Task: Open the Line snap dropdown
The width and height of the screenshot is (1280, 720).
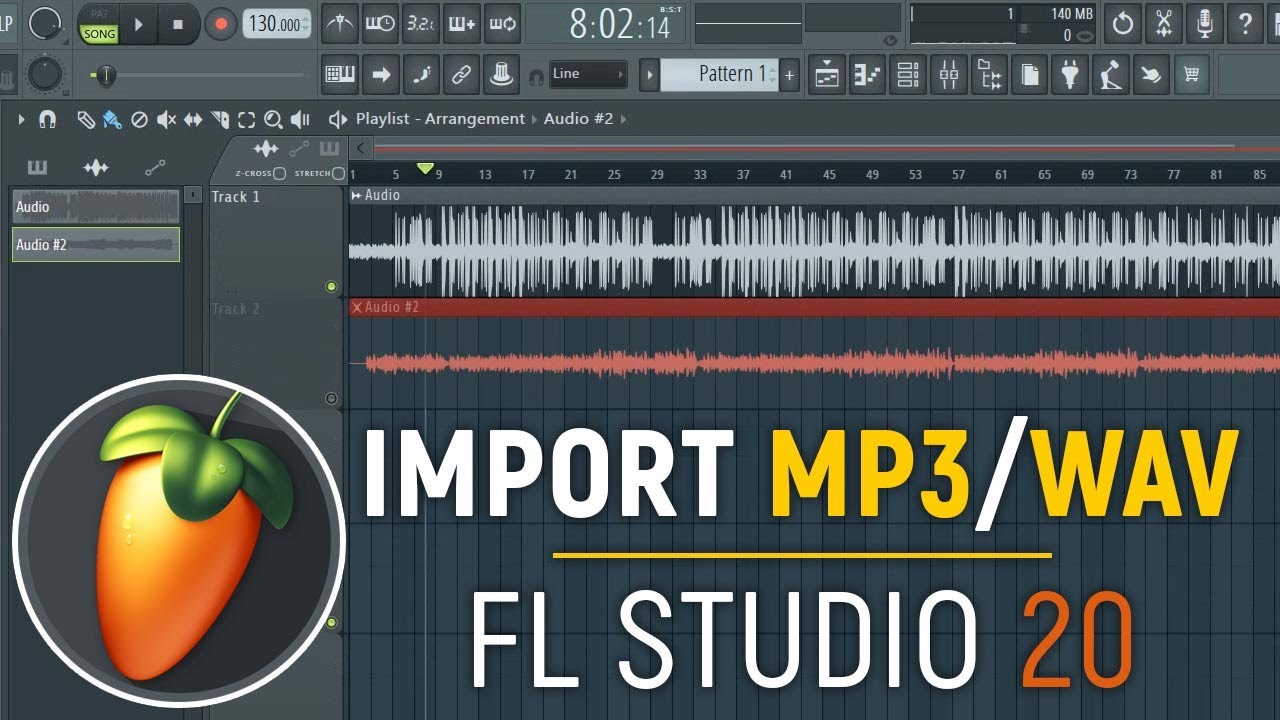Action: point(588,74)
